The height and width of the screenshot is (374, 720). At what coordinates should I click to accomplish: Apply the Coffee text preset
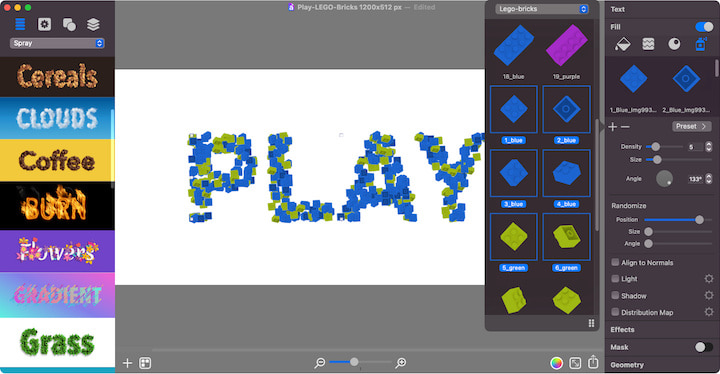tap(57, 160)
